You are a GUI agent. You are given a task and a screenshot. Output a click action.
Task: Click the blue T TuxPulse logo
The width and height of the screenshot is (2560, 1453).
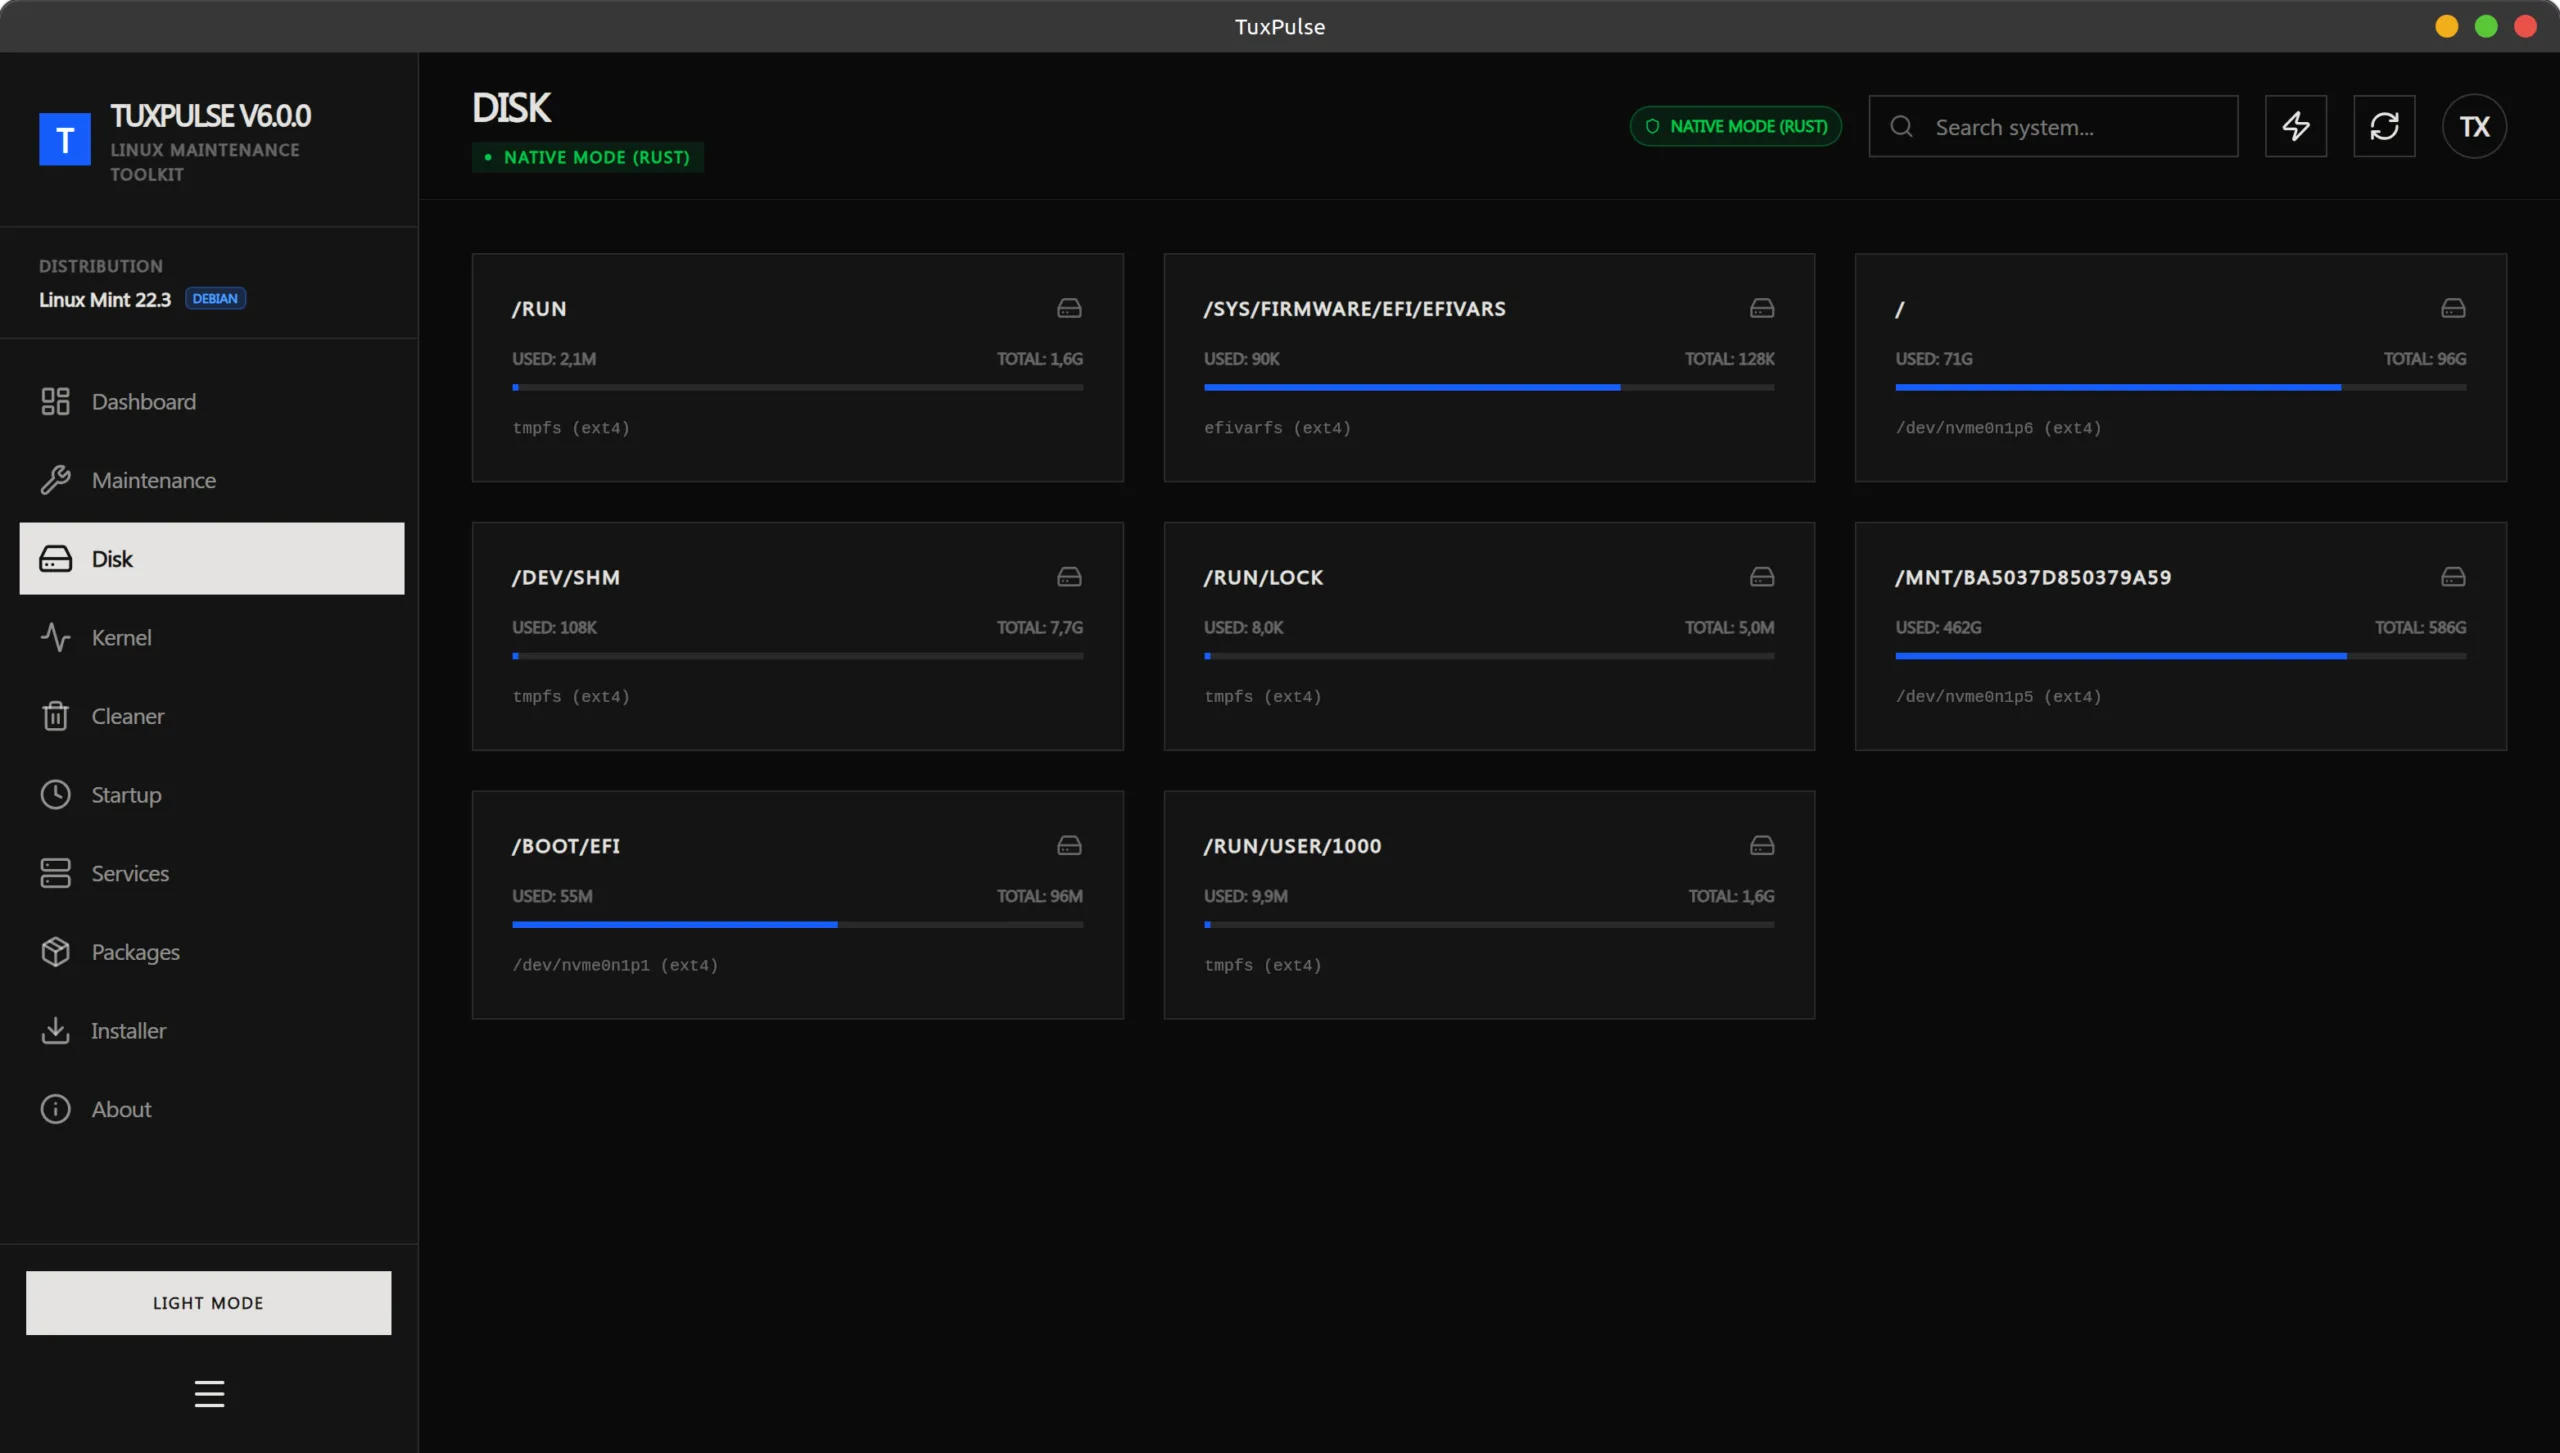(65, 139)
